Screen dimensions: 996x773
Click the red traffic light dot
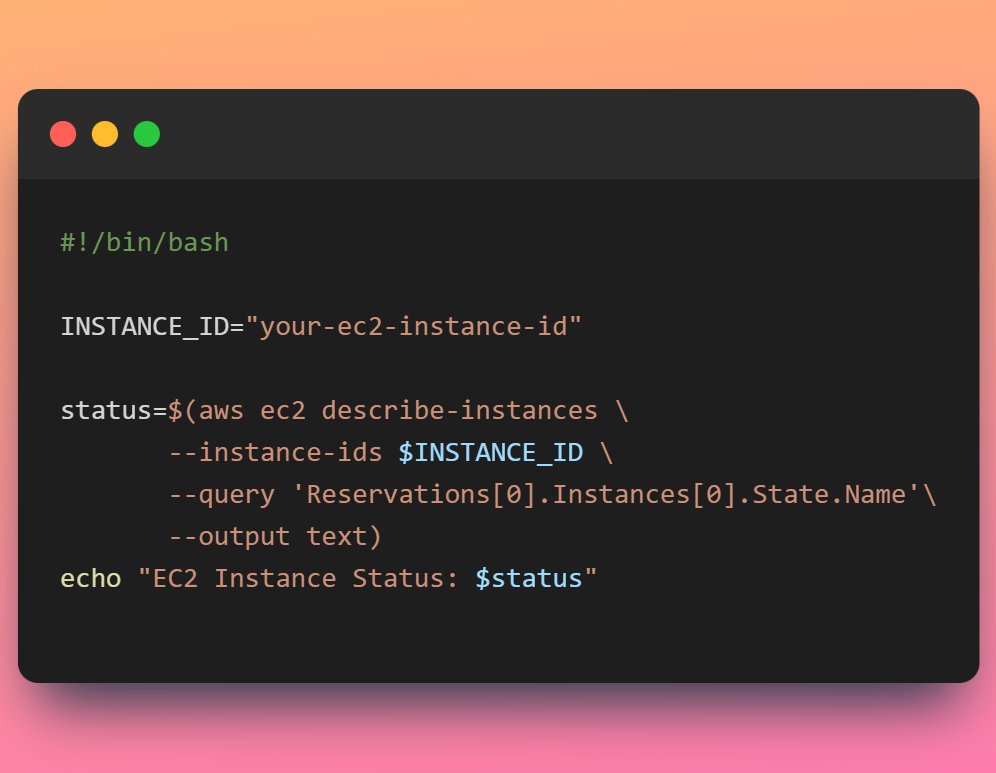click(x=63, y=133)
